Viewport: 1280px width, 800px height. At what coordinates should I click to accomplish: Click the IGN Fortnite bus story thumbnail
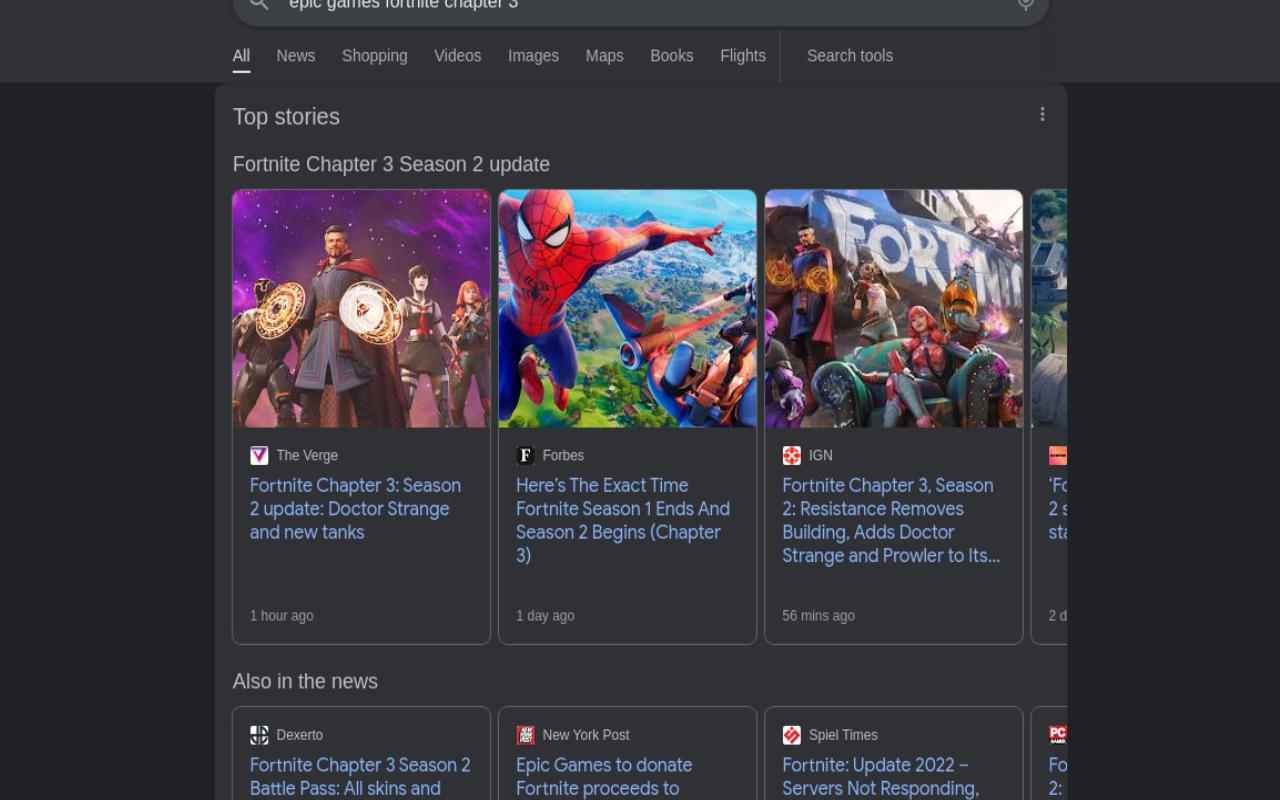tap(894, 309)
